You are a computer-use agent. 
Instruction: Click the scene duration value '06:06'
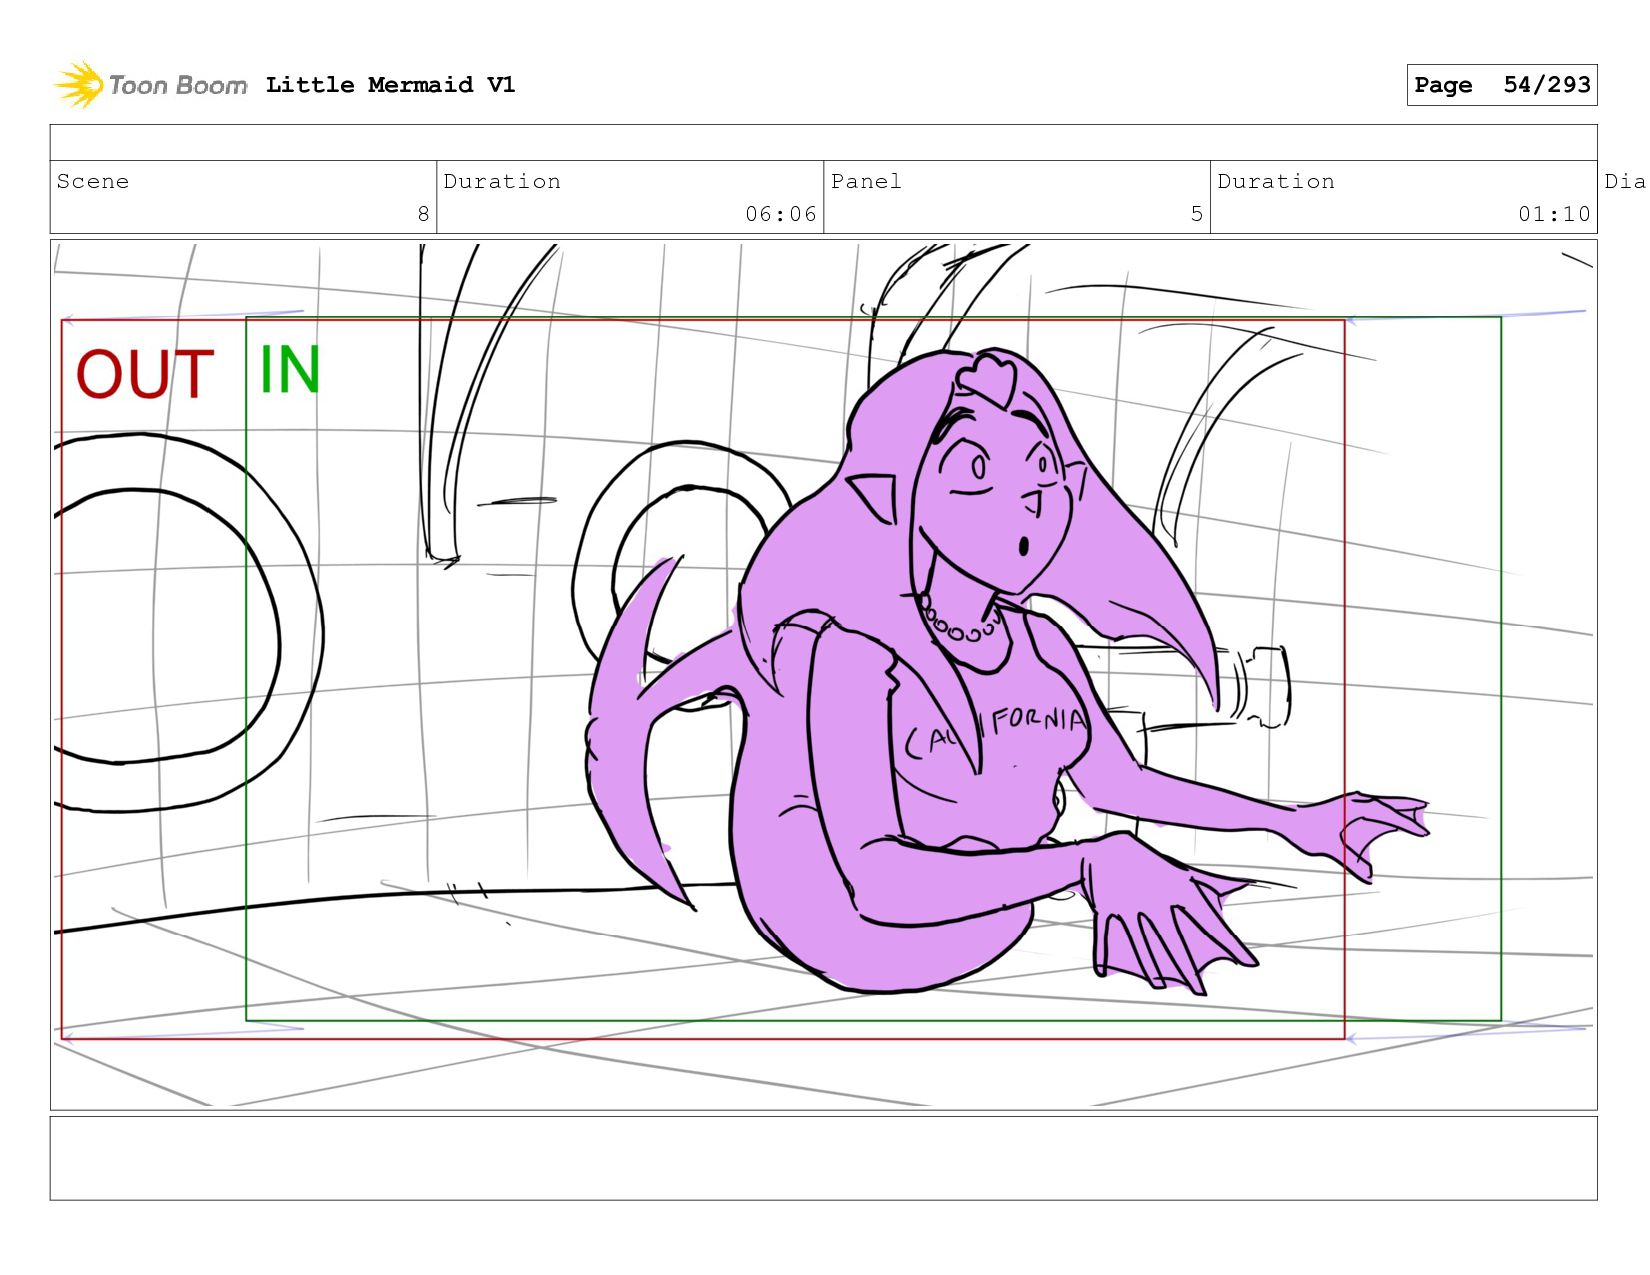781,214
